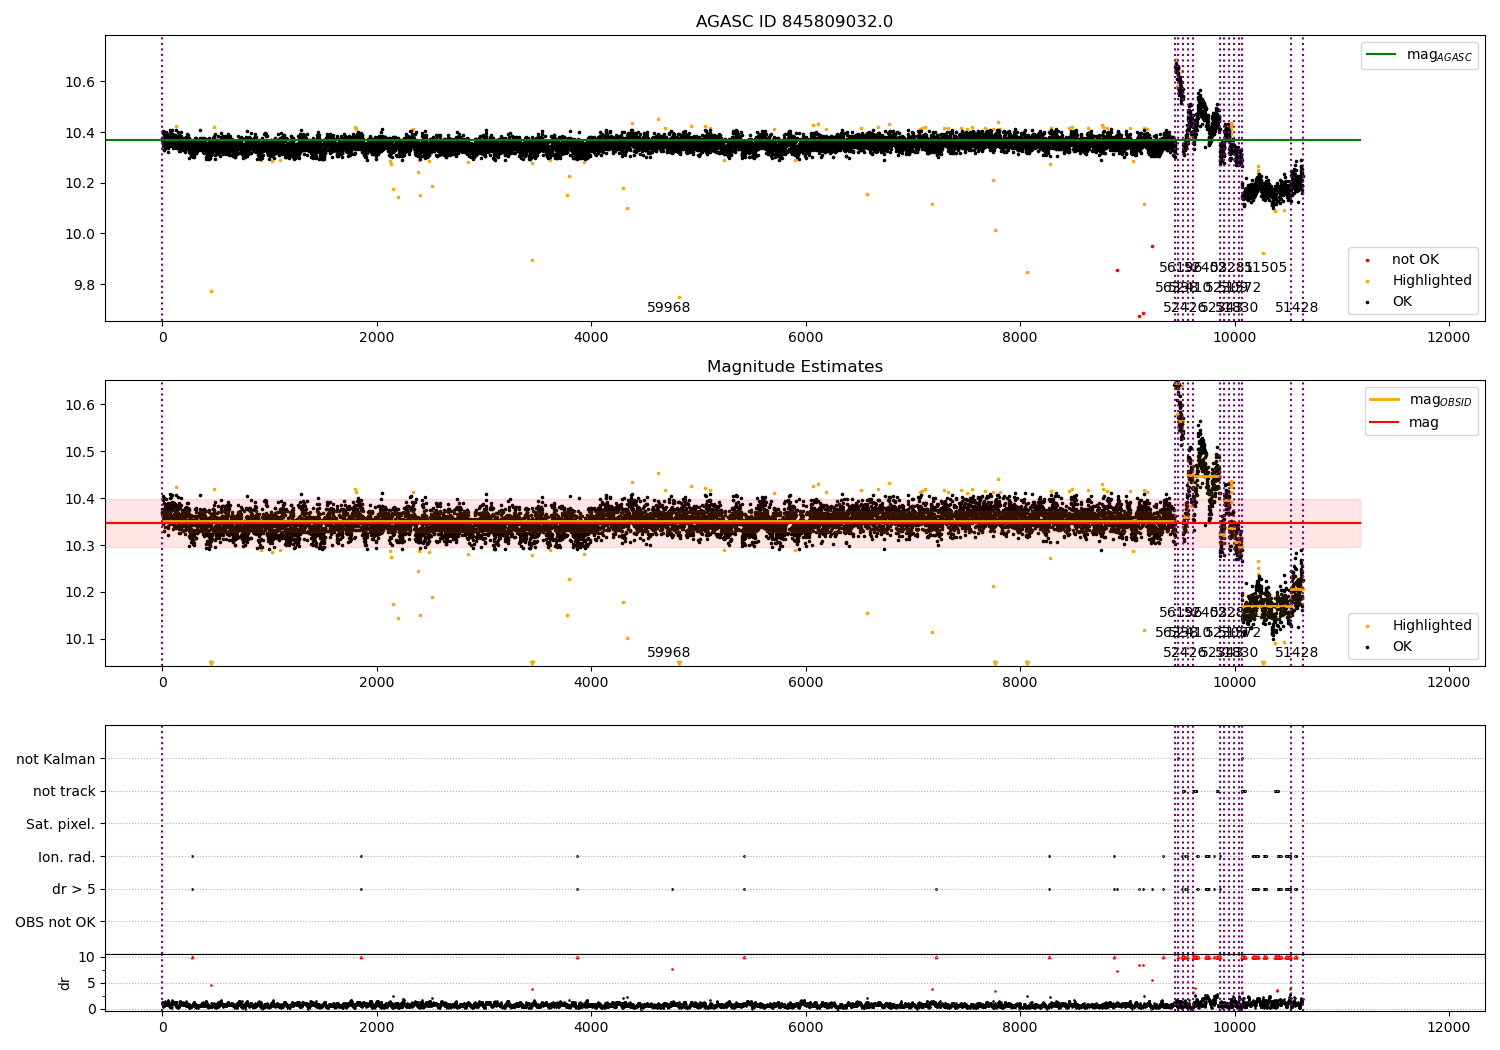
Task: Click the "10" tick on the bottom plot's dr axis
Action: 87,957
